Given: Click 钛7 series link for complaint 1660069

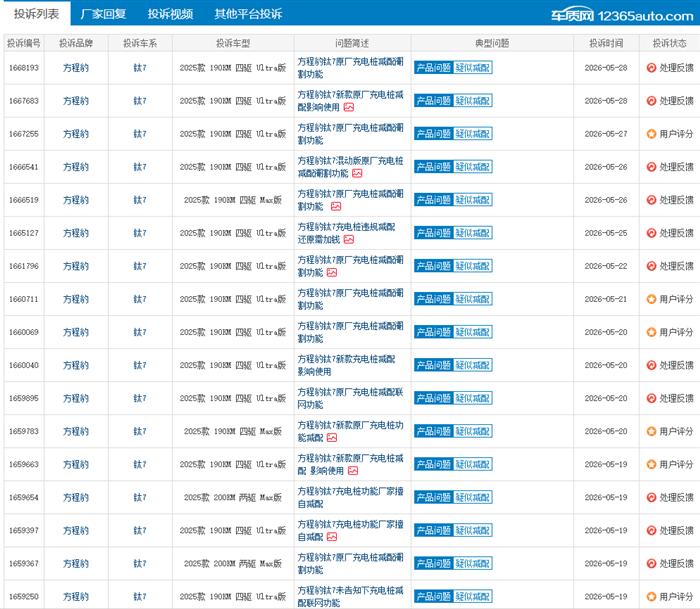Looking at the screenshot, I should [140, 332].
